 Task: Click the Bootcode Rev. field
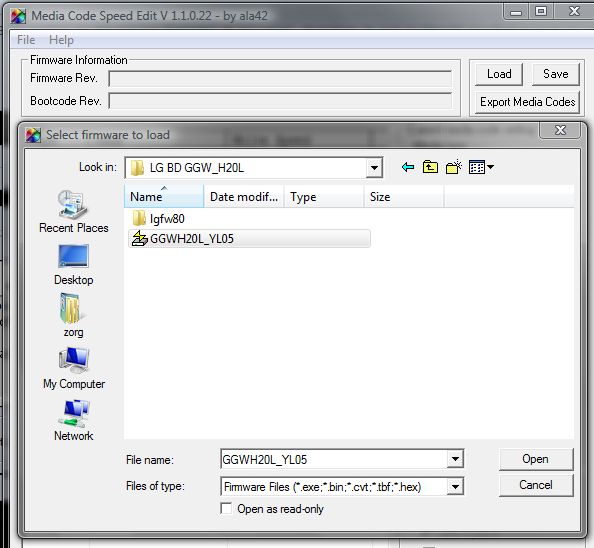coord(280,101)
